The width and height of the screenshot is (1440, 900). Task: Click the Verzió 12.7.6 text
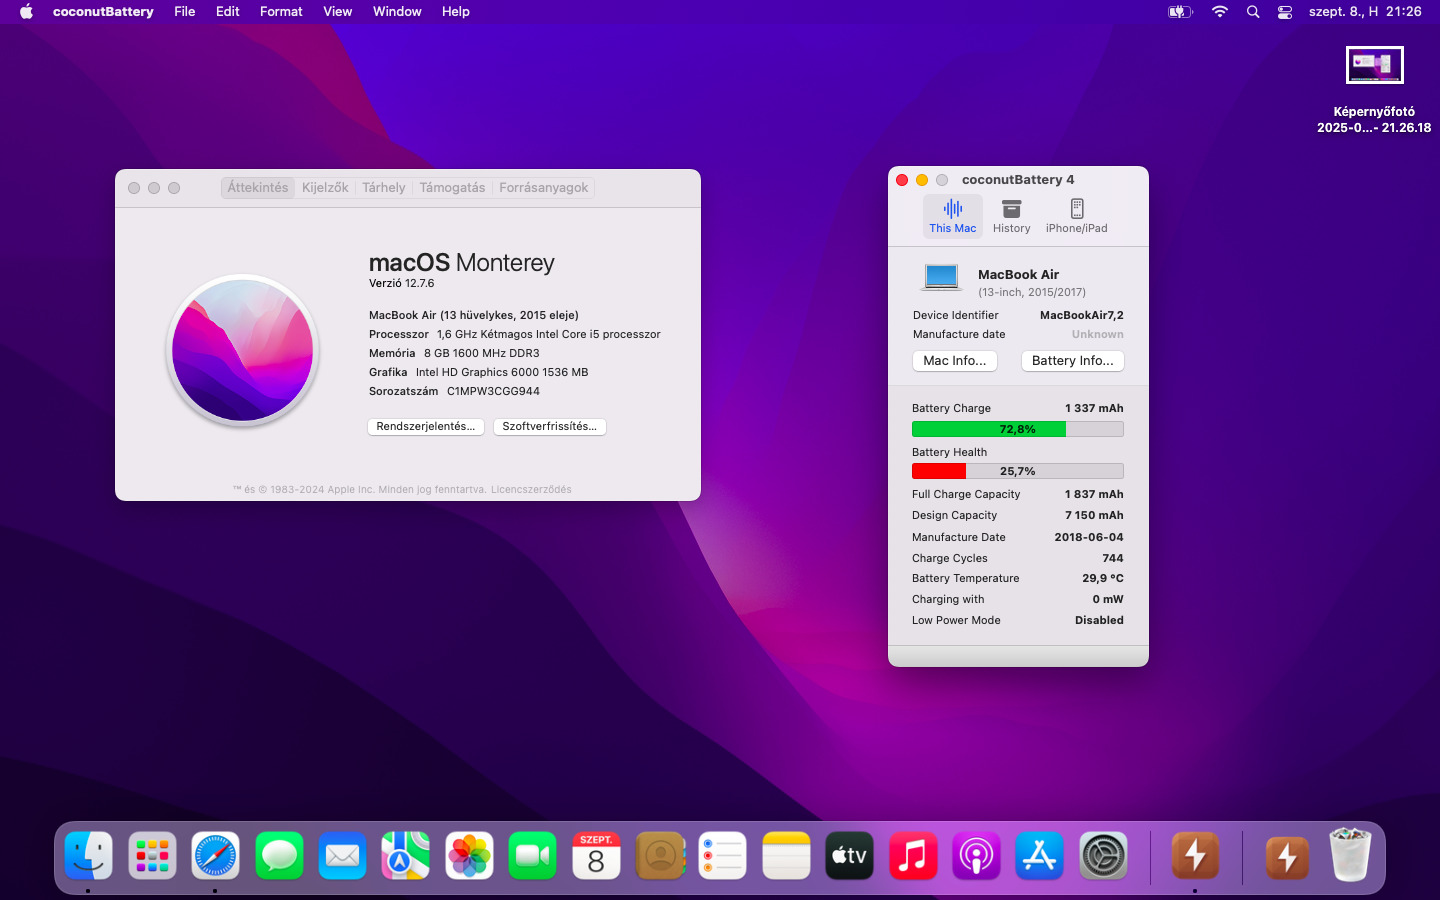pos(401,284)
